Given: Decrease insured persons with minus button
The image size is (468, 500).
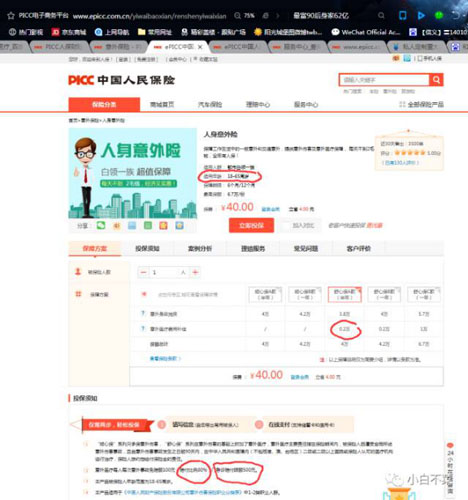Looking at the screenshot, I should pyautogui.click(x=143, y=272).
